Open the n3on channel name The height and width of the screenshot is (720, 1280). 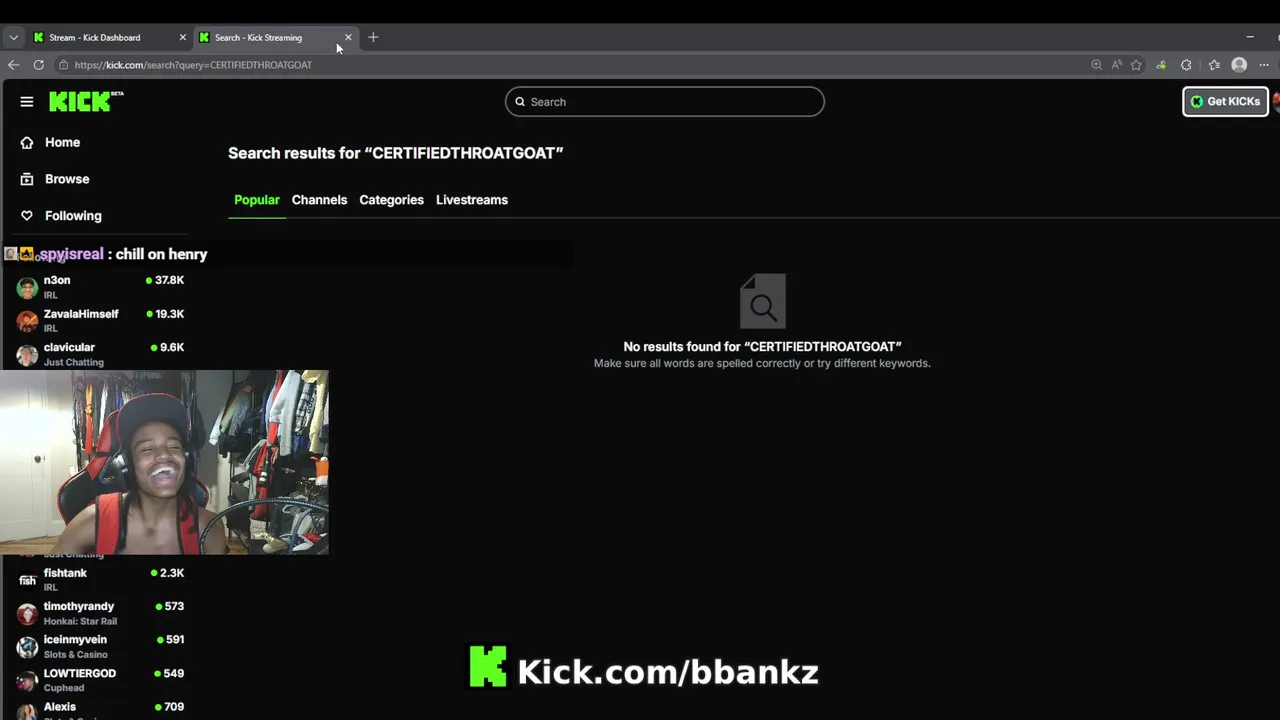point(57,281)
